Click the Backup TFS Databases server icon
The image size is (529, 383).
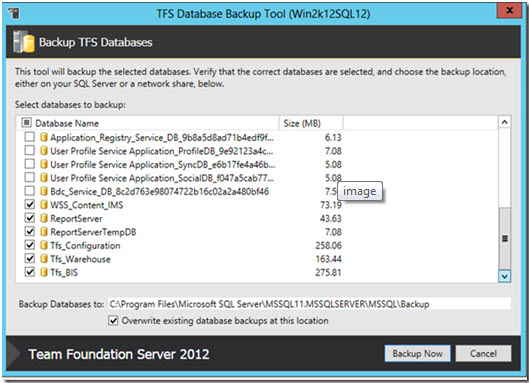[x=24, y=42]
